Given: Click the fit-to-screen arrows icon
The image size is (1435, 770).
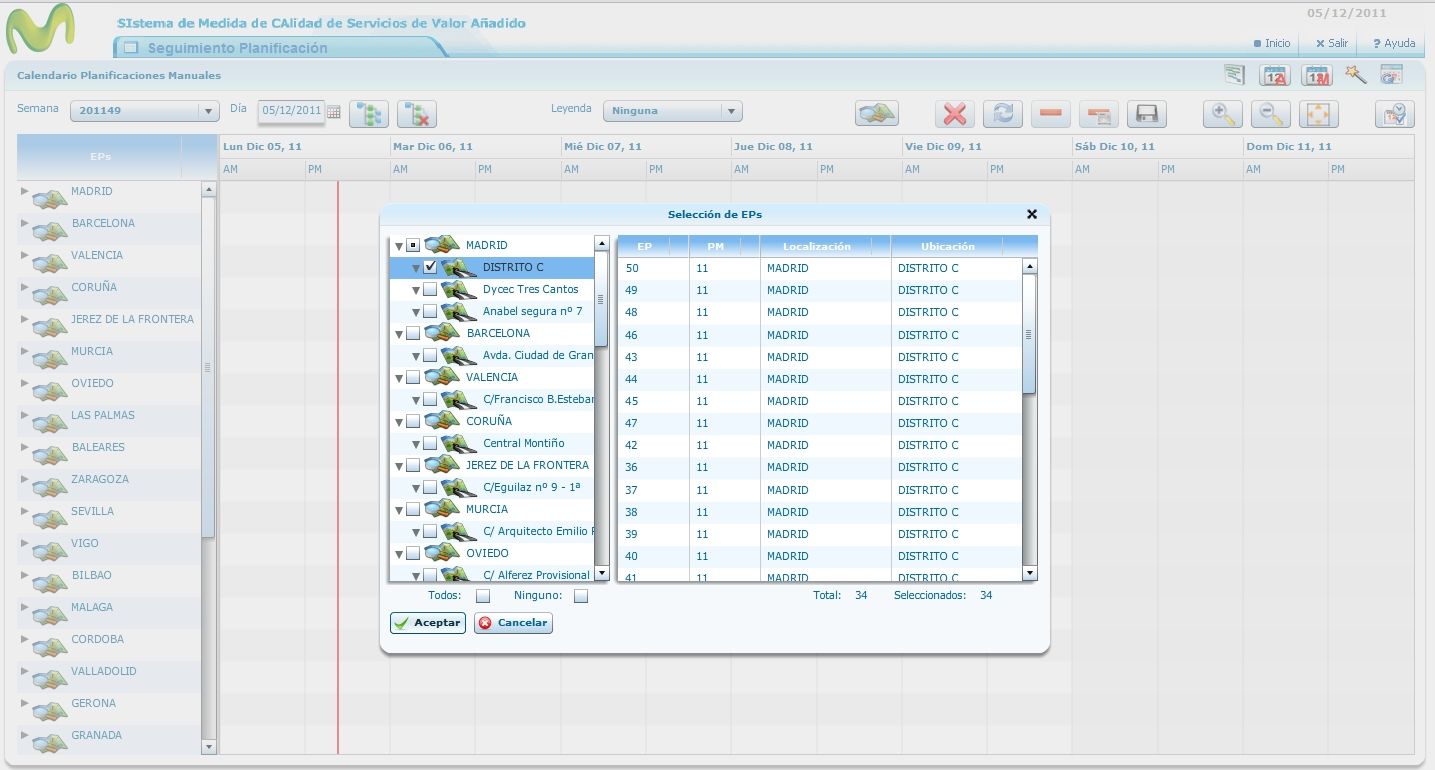Looking at the screenshot, I should click(1318, 114).
